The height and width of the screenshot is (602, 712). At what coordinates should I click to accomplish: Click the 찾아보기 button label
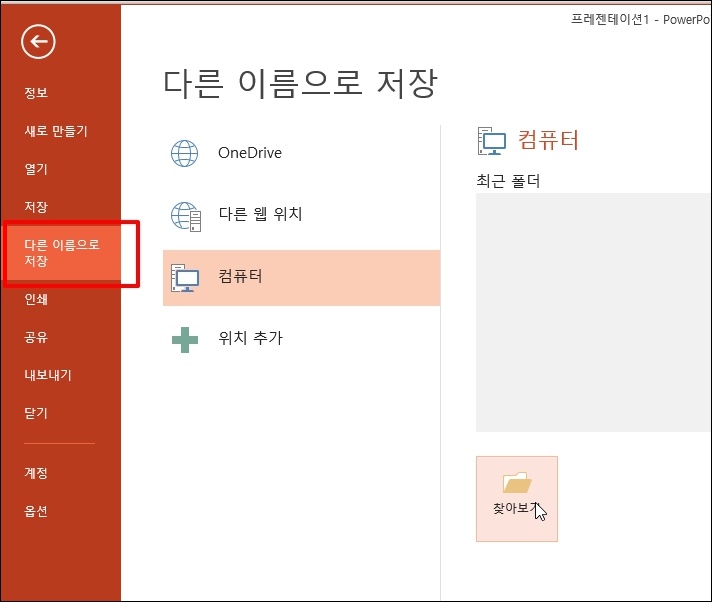pyautogui.click(x=516, y=508)
